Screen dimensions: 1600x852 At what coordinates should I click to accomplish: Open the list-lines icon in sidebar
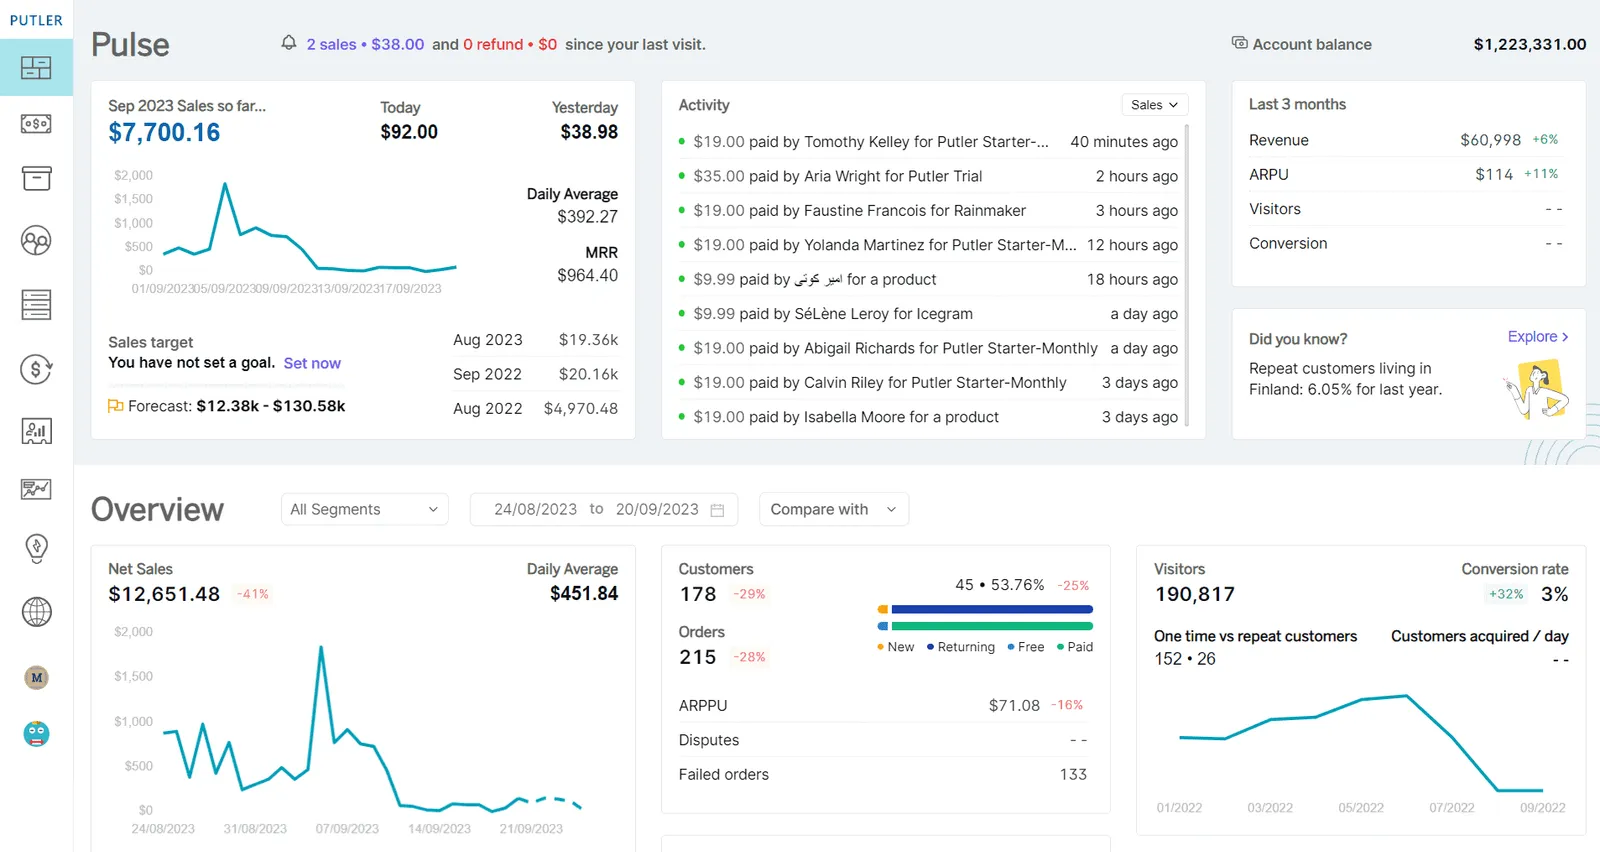pyautogui.click(x=36, y=304)
